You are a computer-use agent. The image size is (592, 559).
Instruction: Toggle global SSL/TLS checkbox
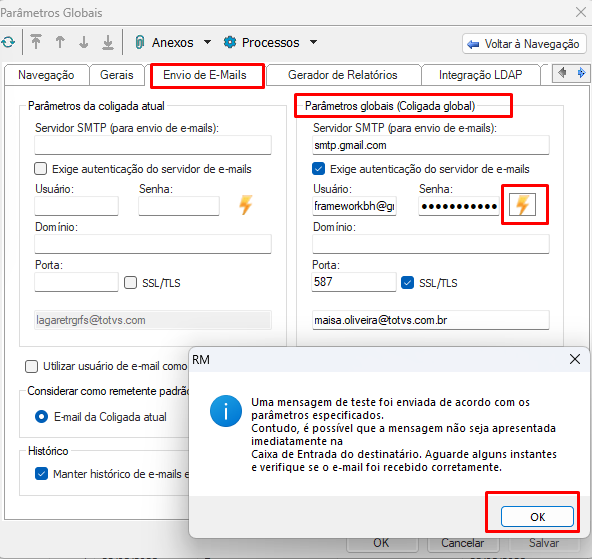[407, 282]
